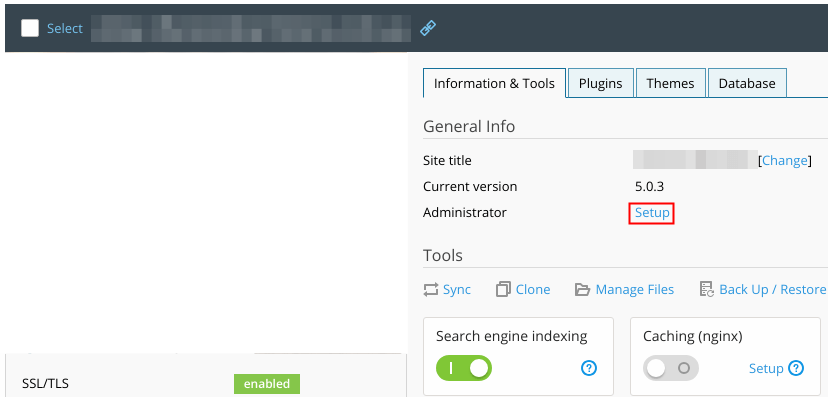The image size is (828, 397).
Task: Open the Back Up / Restore link
Action: pos(773,289)
